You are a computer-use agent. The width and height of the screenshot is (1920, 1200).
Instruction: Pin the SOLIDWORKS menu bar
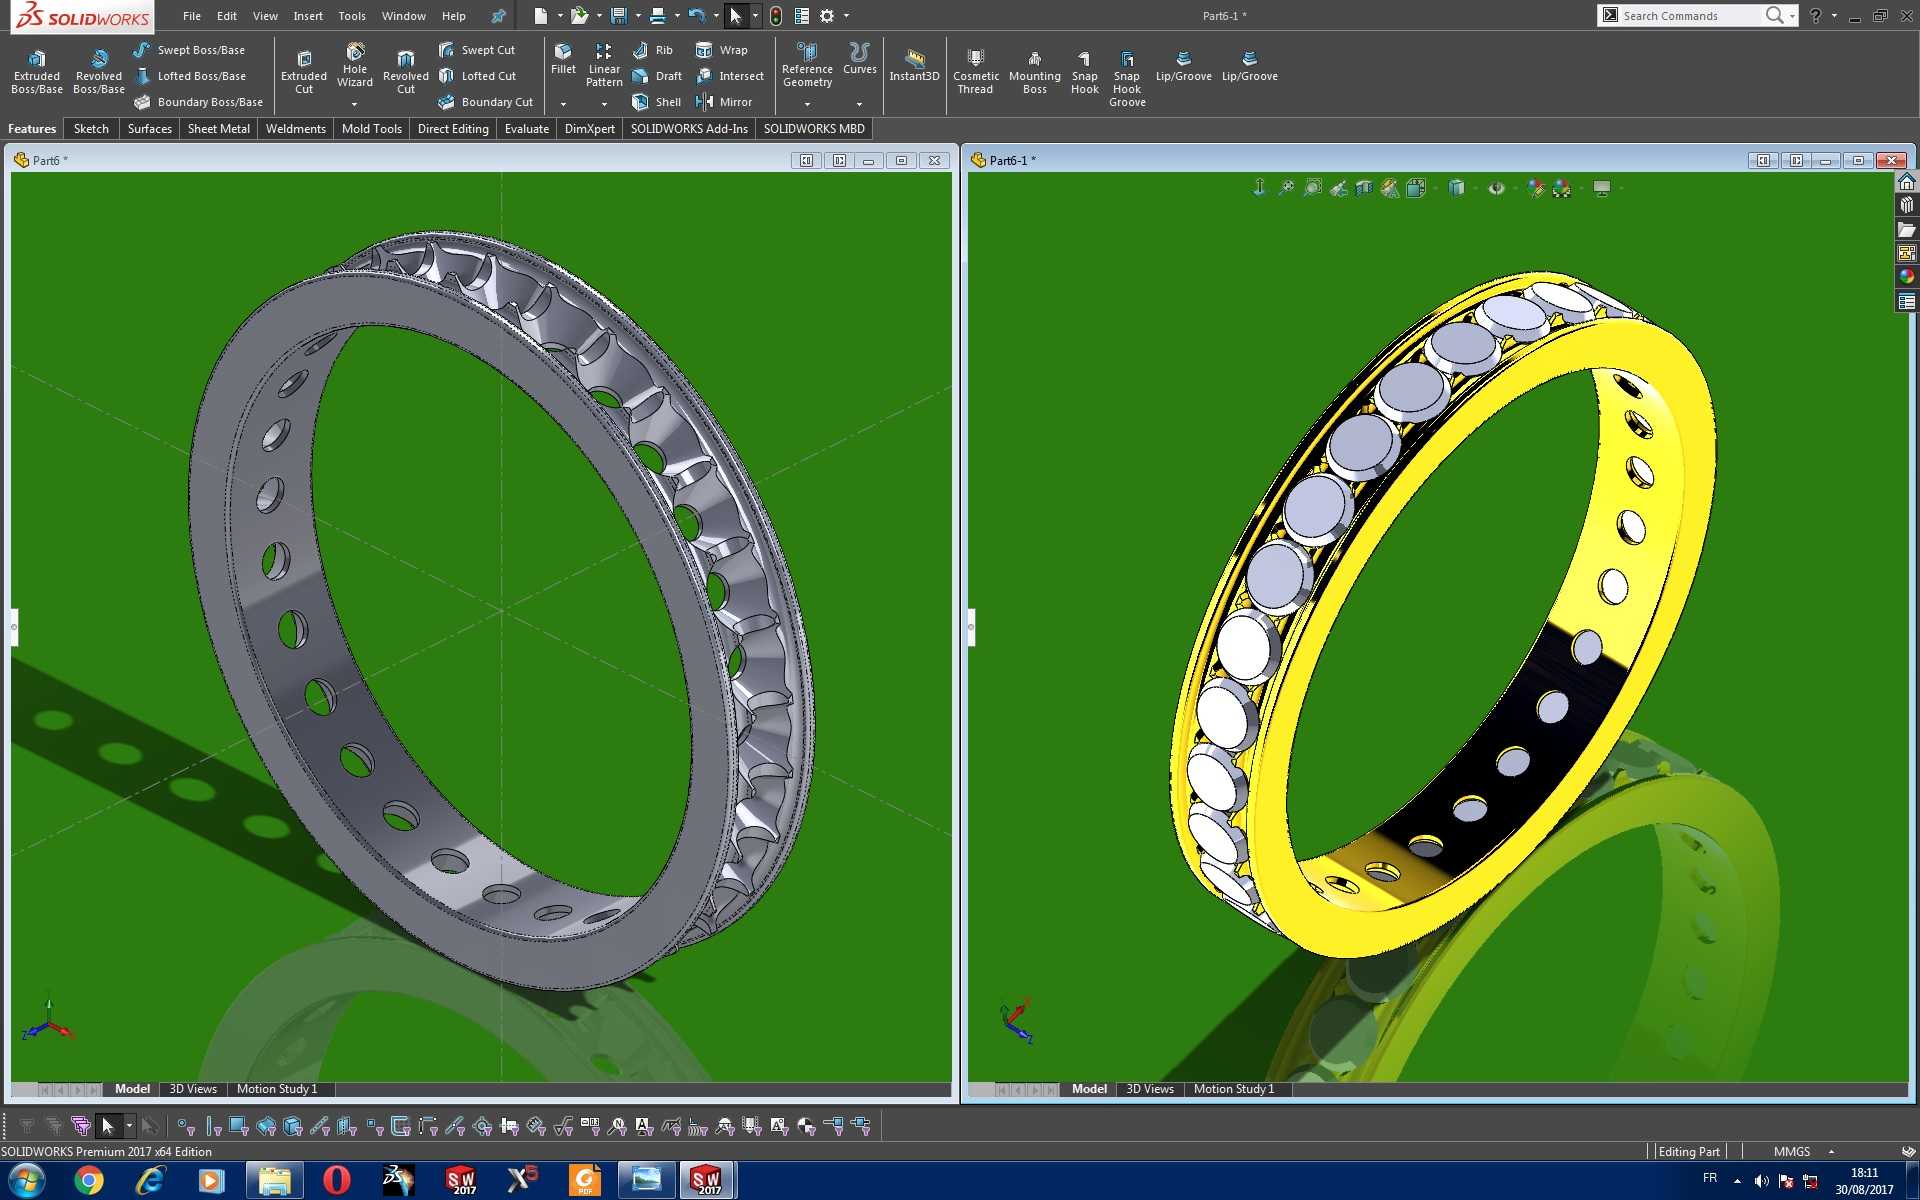[x=498, y=16]
